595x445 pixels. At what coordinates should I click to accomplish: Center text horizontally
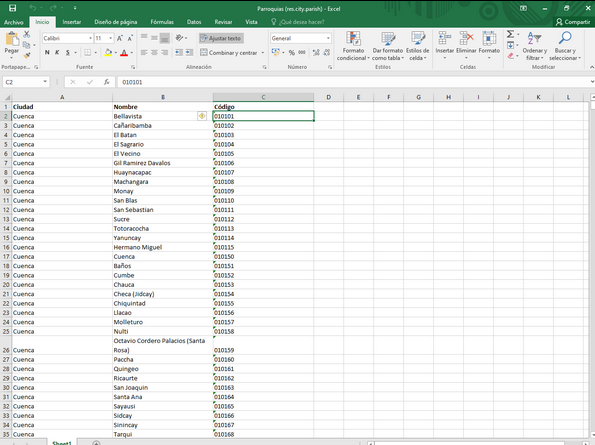click(154, 52)
